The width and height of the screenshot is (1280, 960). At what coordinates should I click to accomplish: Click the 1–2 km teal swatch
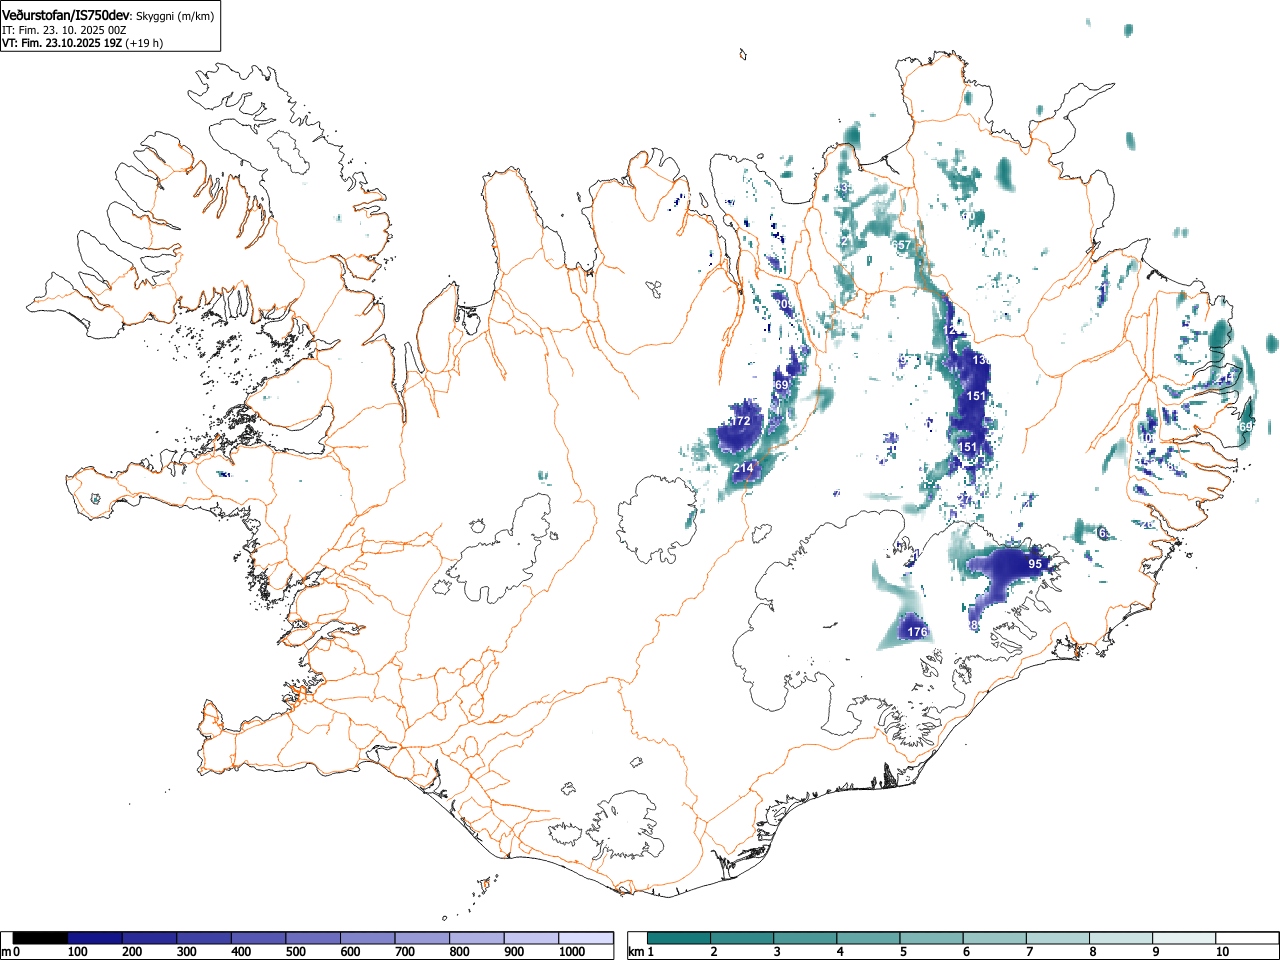[679, 938]
